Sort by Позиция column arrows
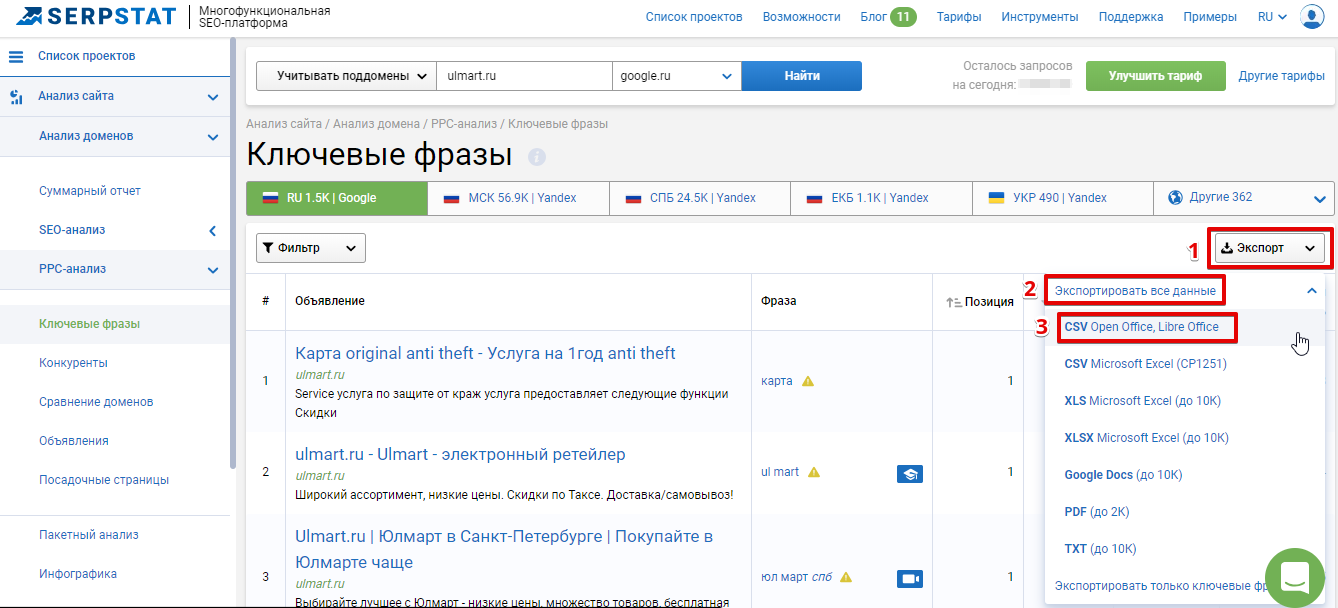Viewport: 1338px width, 608px height. coord(953,301)
